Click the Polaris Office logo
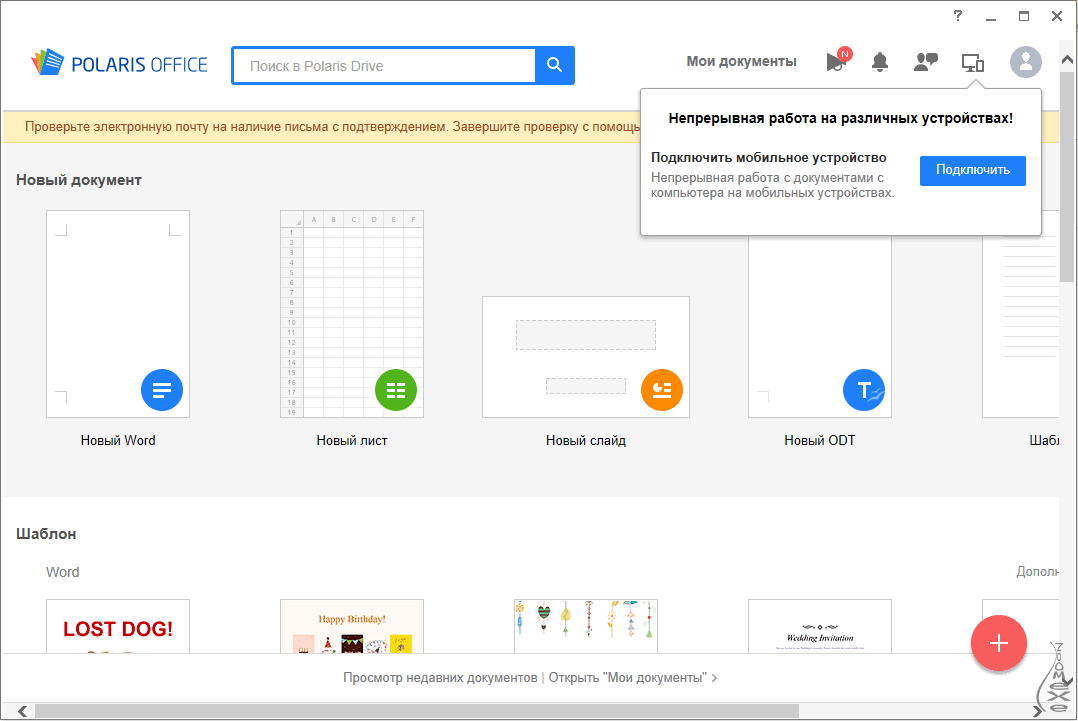This screenshot has height=721, width=1078. [x=119, y=63]
